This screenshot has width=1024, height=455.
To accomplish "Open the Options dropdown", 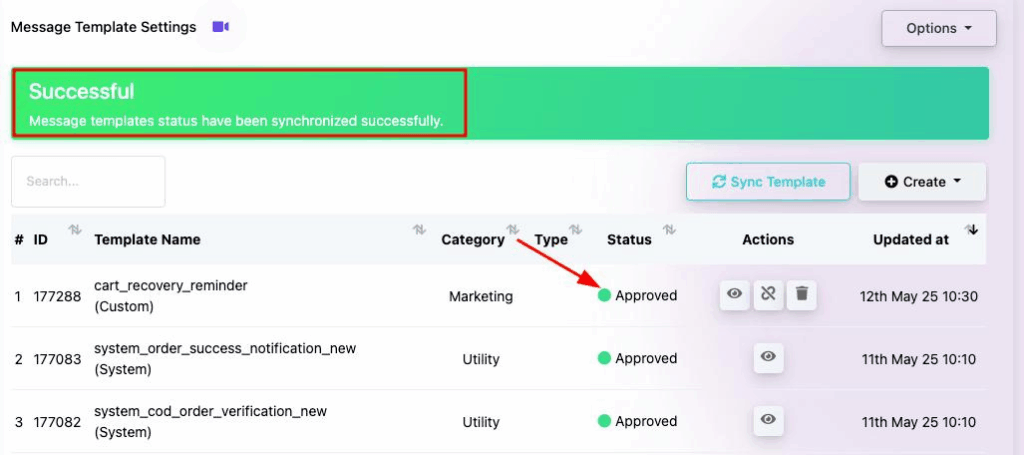I will pos(938,28).
